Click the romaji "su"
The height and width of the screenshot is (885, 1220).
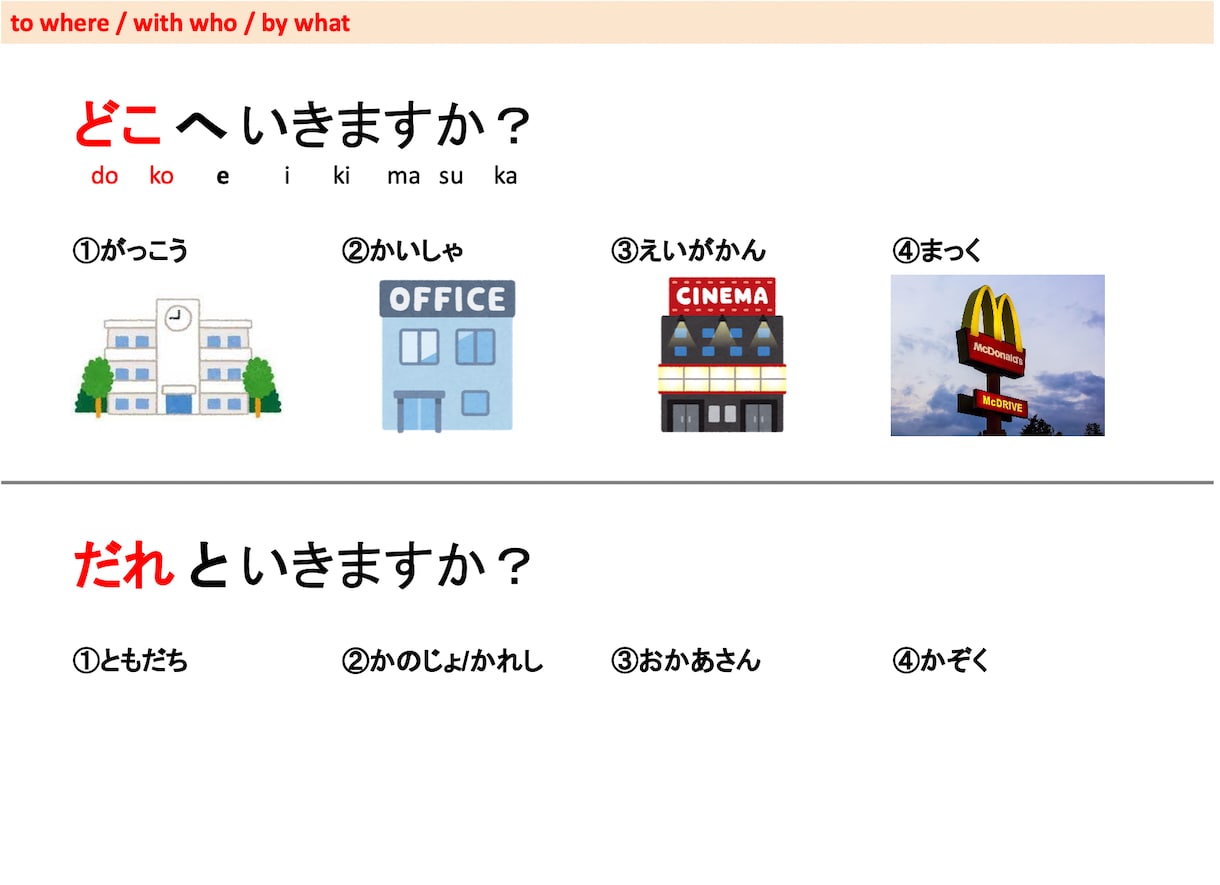tap(451, 177)
